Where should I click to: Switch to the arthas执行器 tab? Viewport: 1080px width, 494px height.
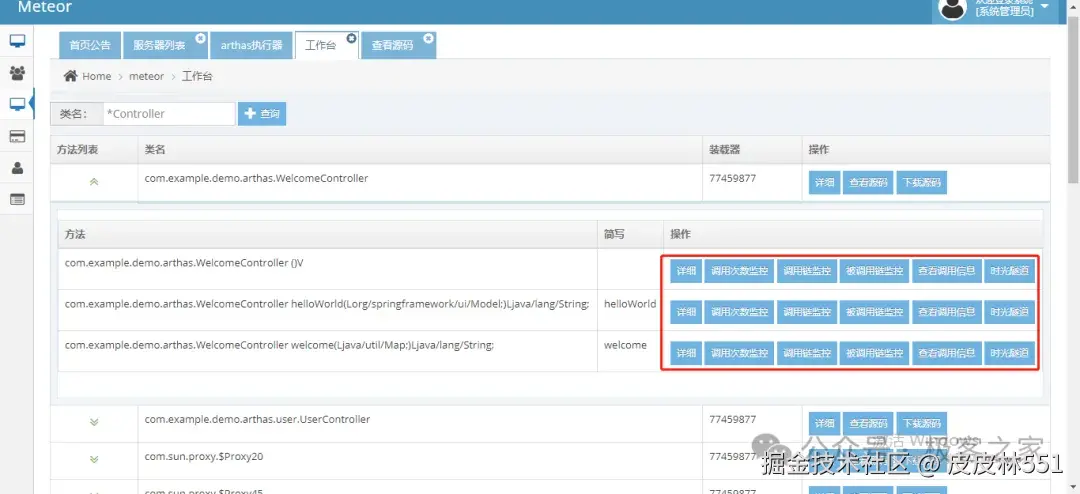pos(251,45)
